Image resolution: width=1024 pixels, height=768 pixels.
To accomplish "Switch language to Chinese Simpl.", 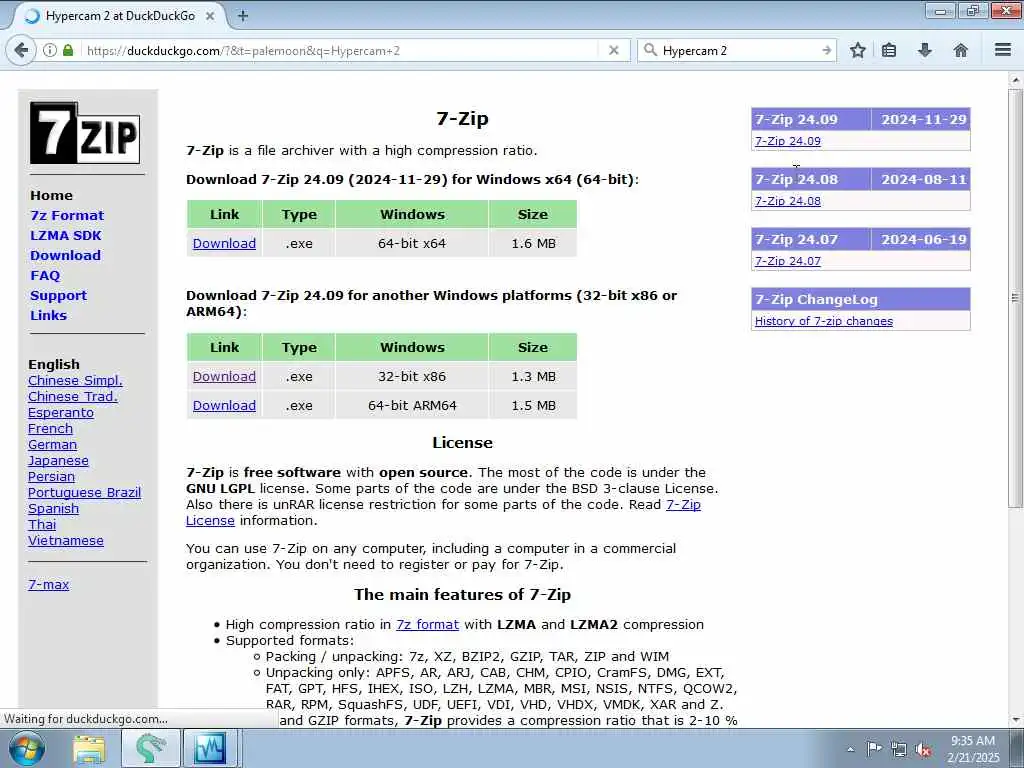I will click(x=75, y=381).
